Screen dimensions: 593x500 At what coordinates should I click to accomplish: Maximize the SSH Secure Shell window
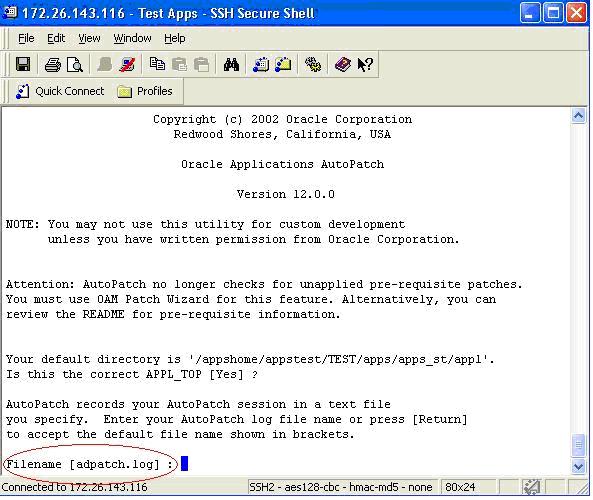point(553,13)
